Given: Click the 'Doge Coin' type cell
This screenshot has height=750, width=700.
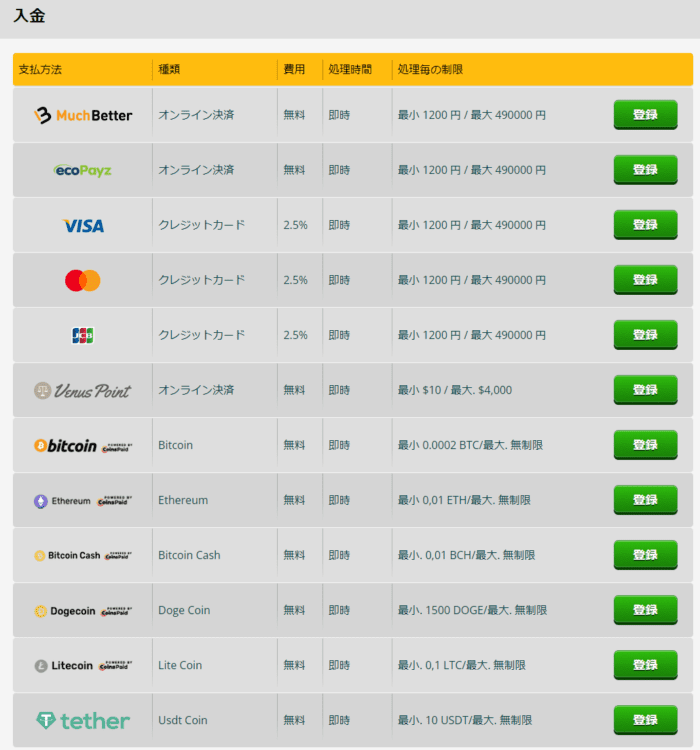Looking at the screenshot, I should [184, 610].
